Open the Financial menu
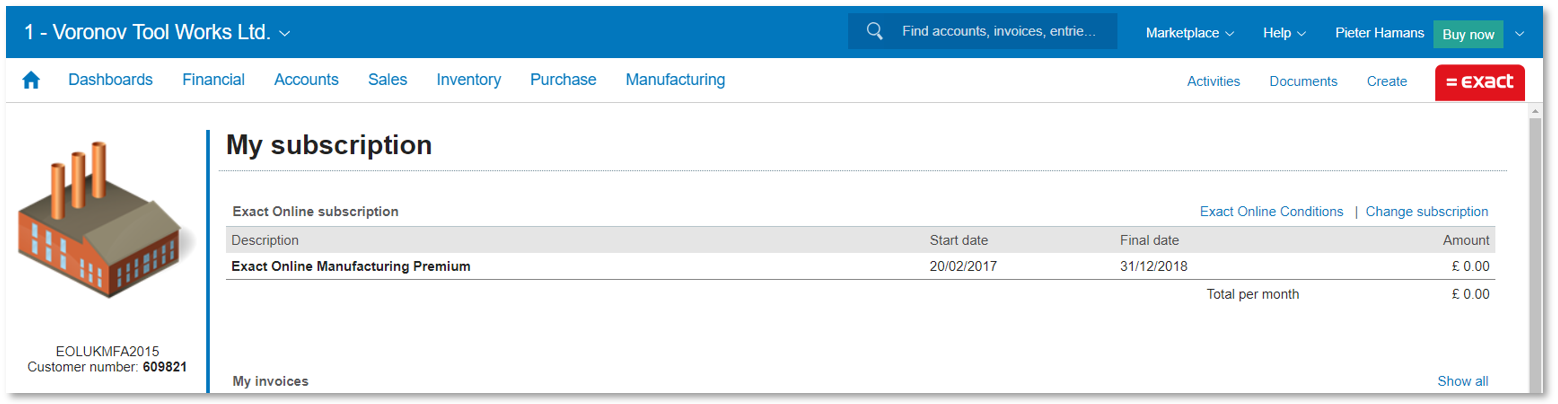1558x404 pixels. tap(213, 80)
